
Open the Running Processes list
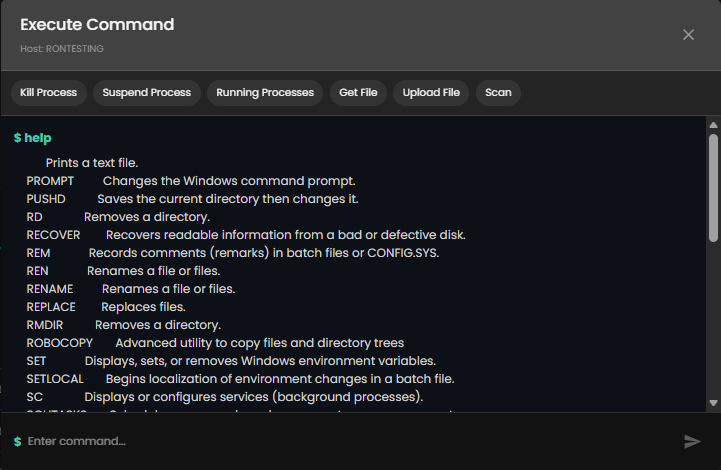coord(265,93)
